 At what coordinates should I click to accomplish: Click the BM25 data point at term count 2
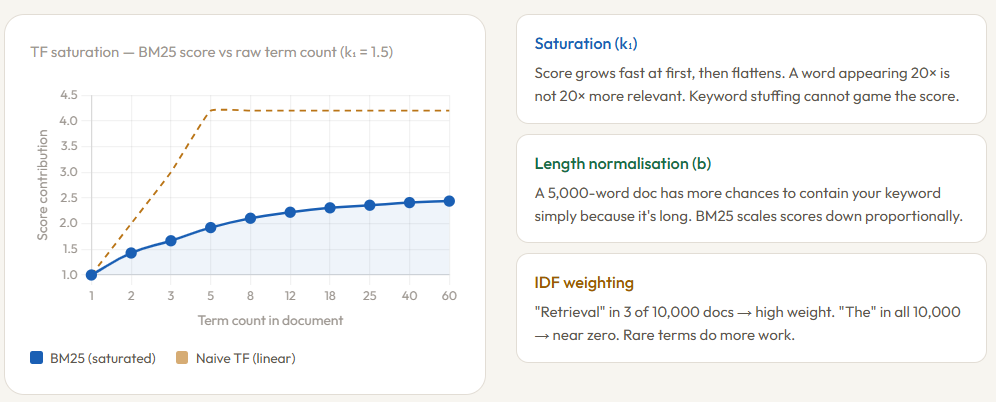(131, 253)
